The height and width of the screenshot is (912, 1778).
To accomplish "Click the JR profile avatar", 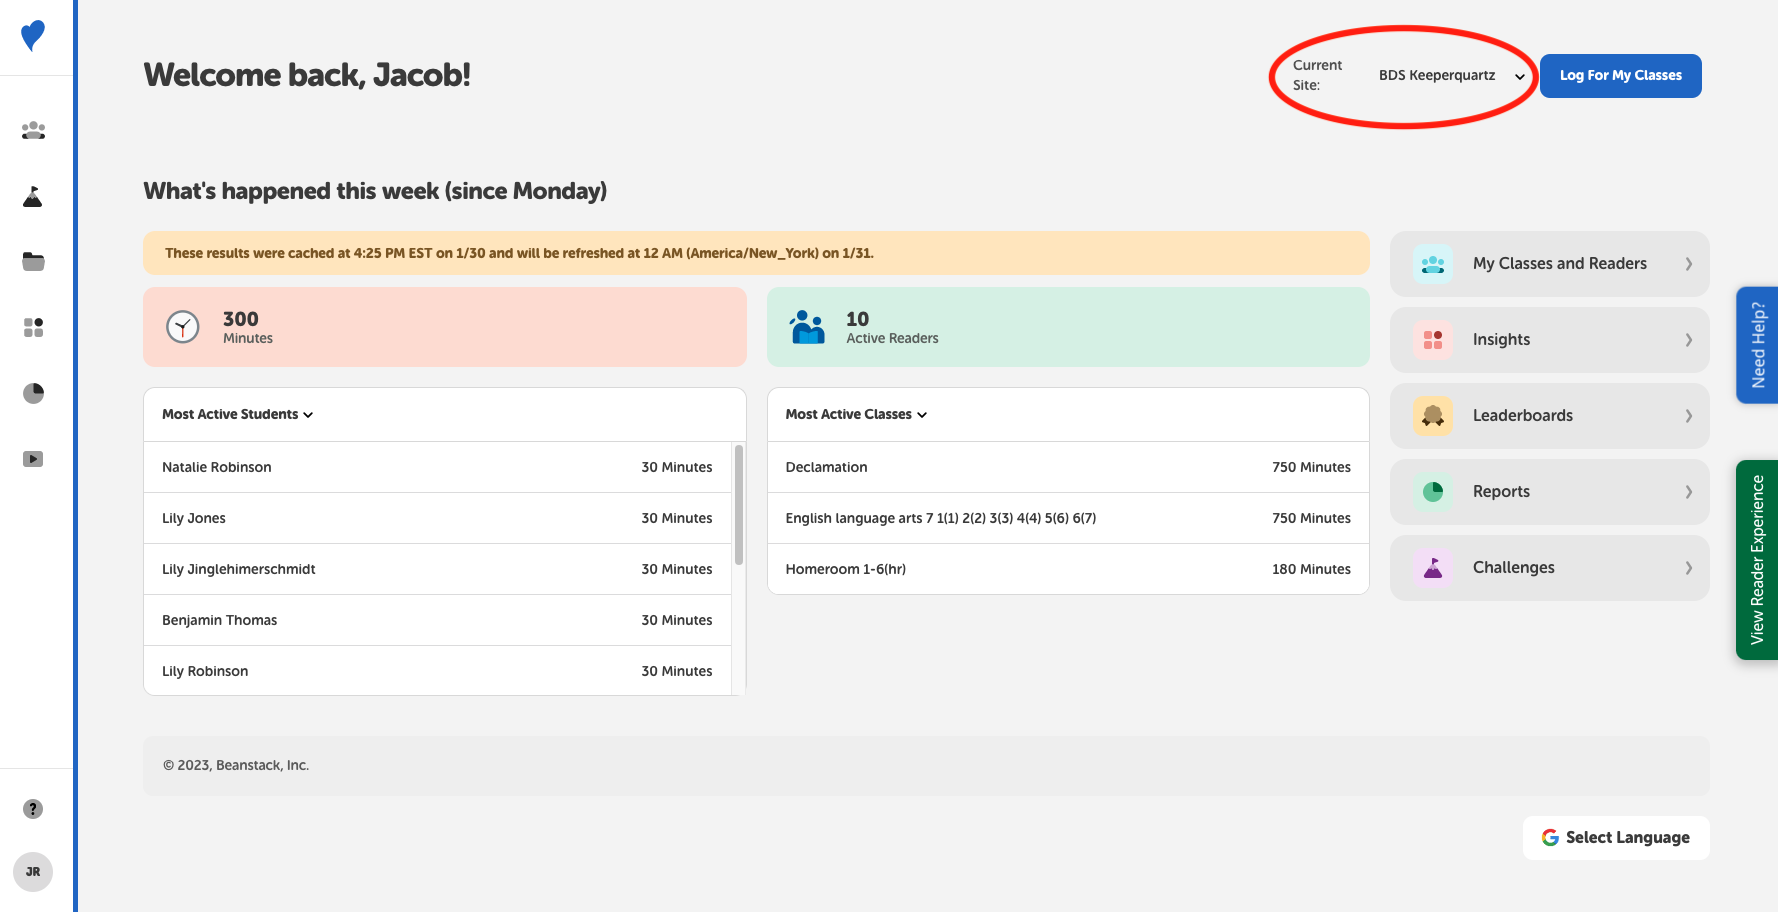I will [x=33, y=871].
